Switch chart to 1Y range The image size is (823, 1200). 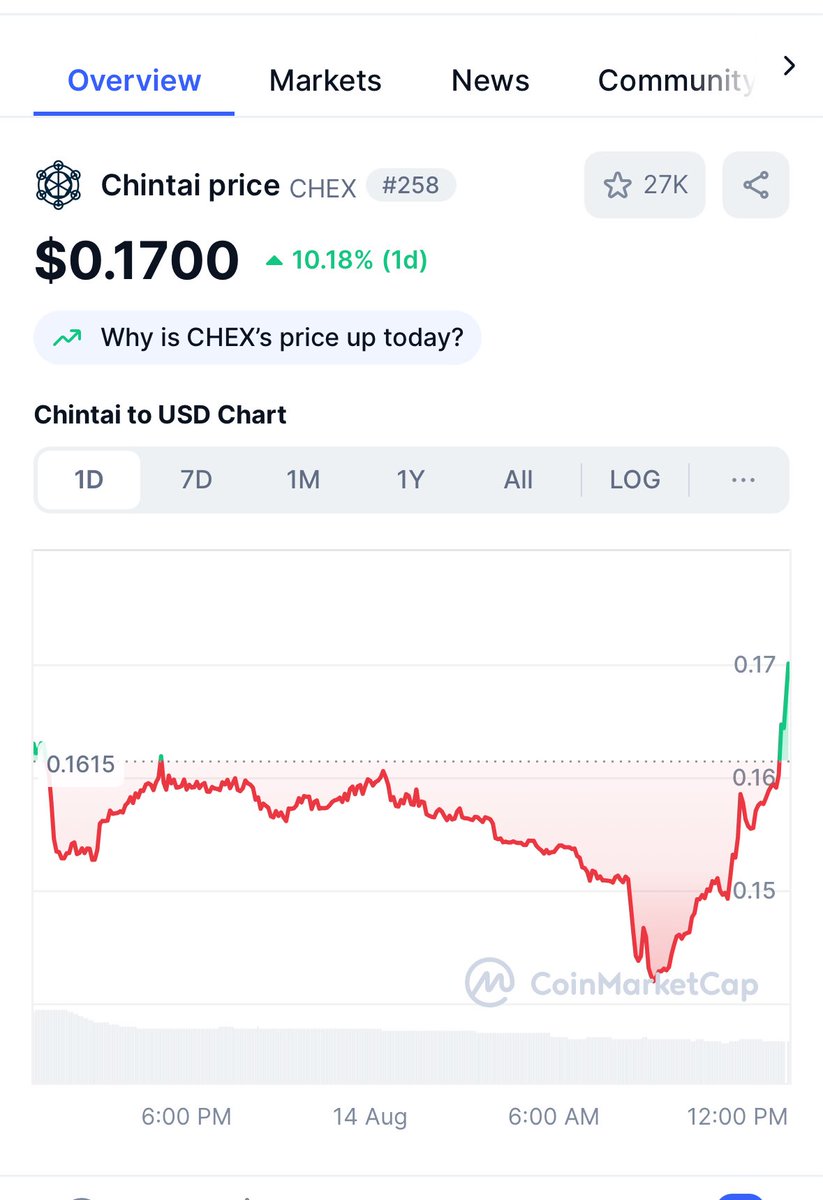coord(410,480)
